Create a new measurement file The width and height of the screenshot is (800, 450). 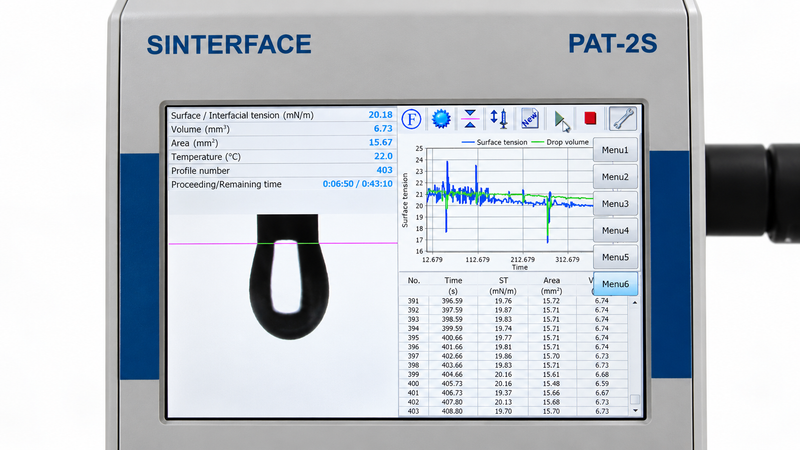(530, 119)
